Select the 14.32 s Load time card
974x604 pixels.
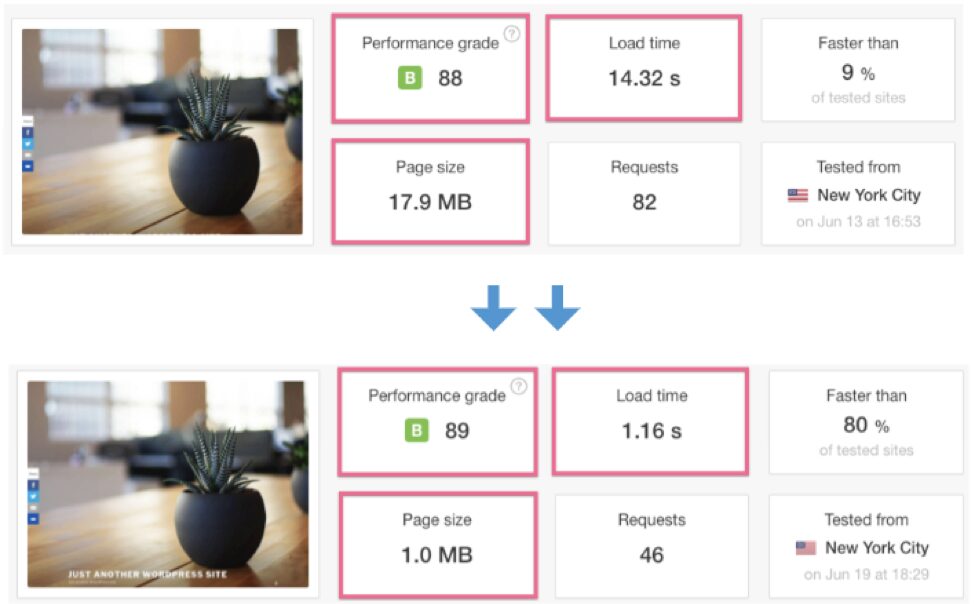644,68
